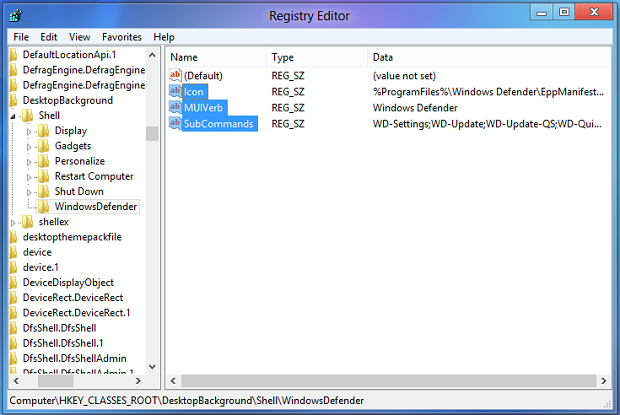Maximize the Registry Editor window

564,12
